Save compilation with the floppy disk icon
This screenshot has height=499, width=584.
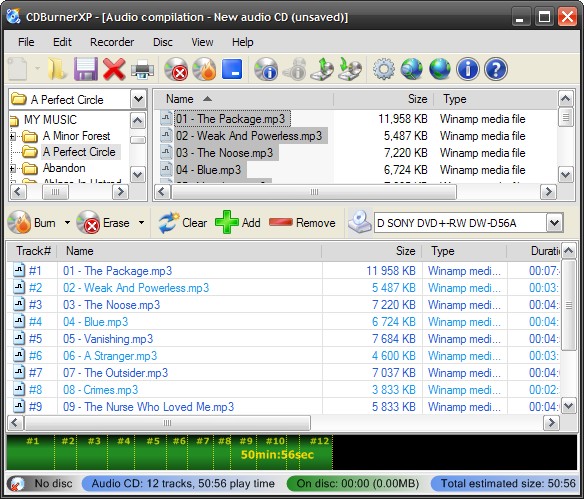86,69
